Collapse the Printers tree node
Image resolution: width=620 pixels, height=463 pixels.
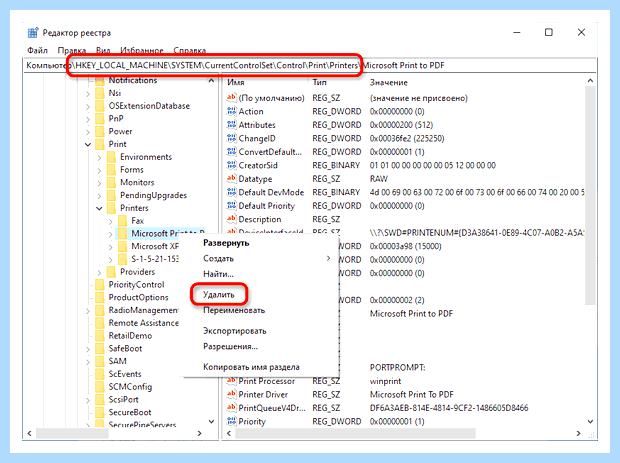(x=99, y=208)
